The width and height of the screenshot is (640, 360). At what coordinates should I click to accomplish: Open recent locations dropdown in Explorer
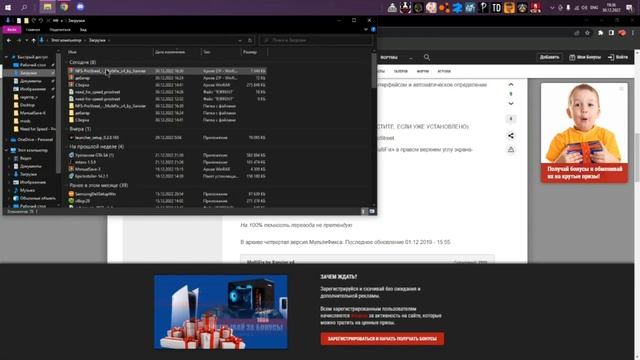pyautogui.click(x=27, y=40)
